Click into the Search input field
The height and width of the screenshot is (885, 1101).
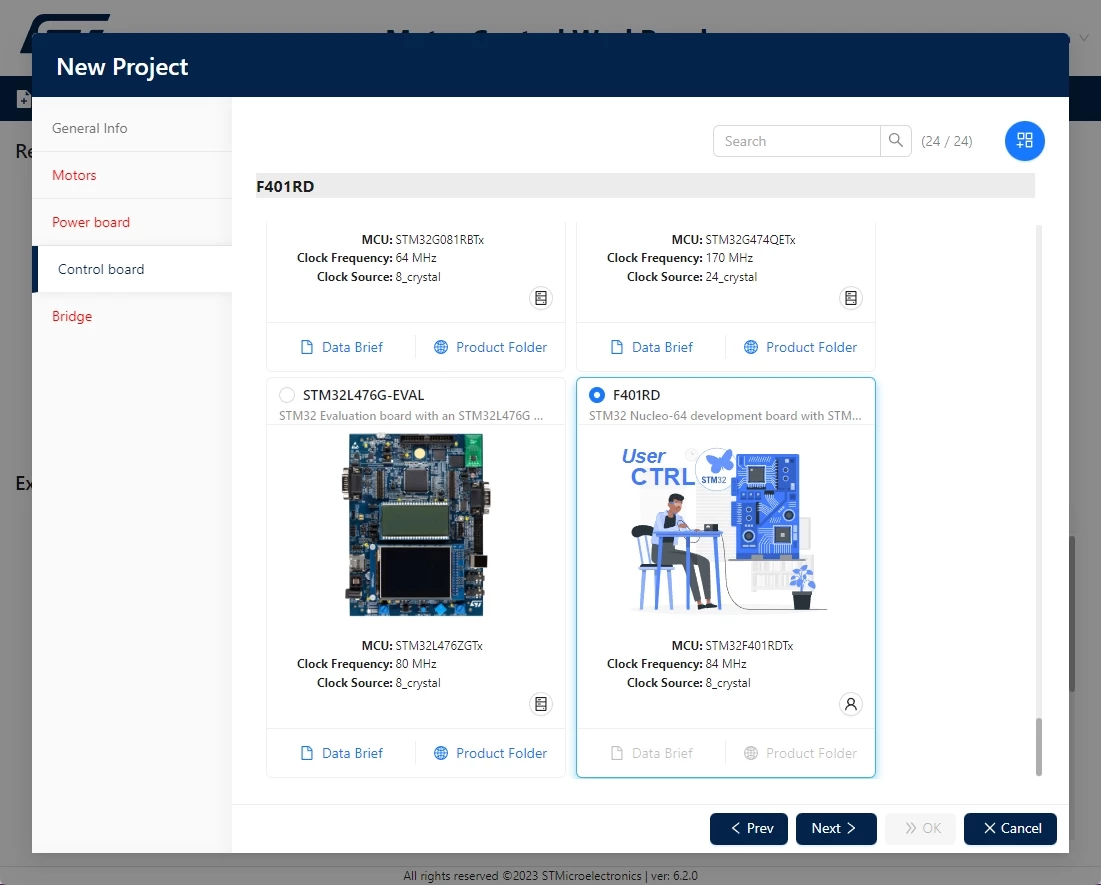click(x=797, y=141)
